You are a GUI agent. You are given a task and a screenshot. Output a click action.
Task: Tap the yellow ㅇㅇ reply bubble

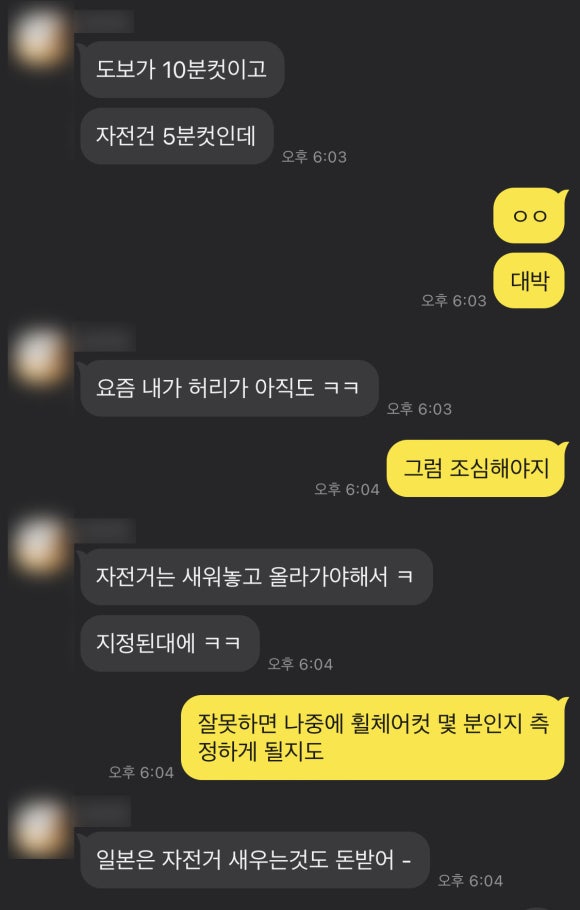pyautogui.click(x=529, y=216)
